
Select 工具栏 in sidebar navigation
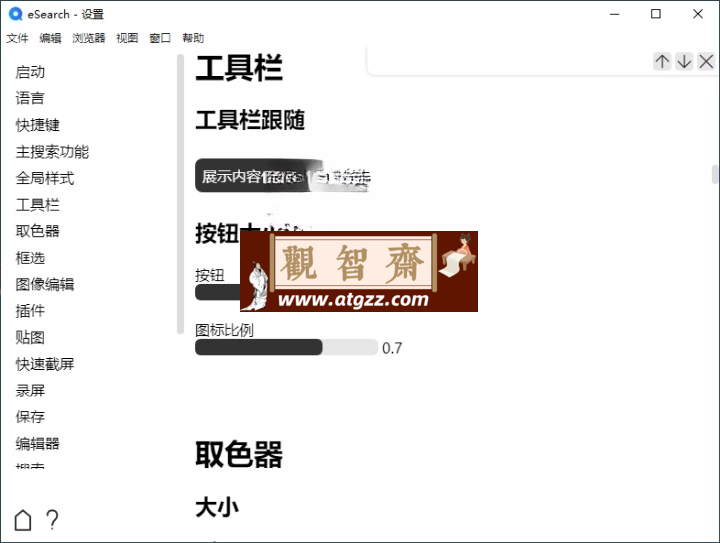point(38,205)
